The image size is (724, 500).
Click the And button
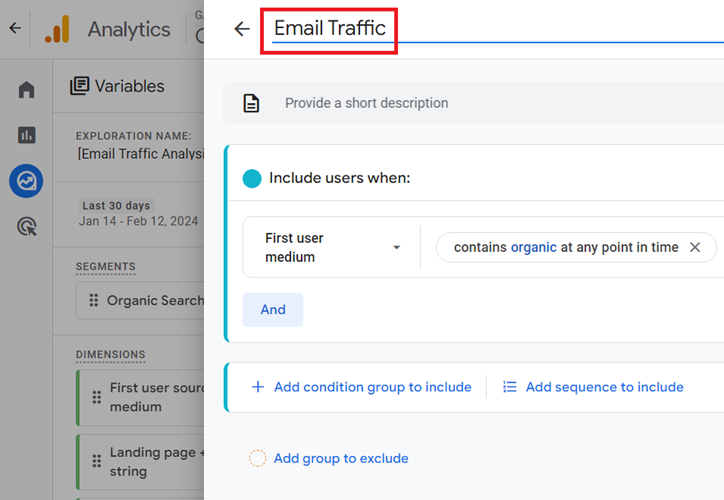pos(273,310)
